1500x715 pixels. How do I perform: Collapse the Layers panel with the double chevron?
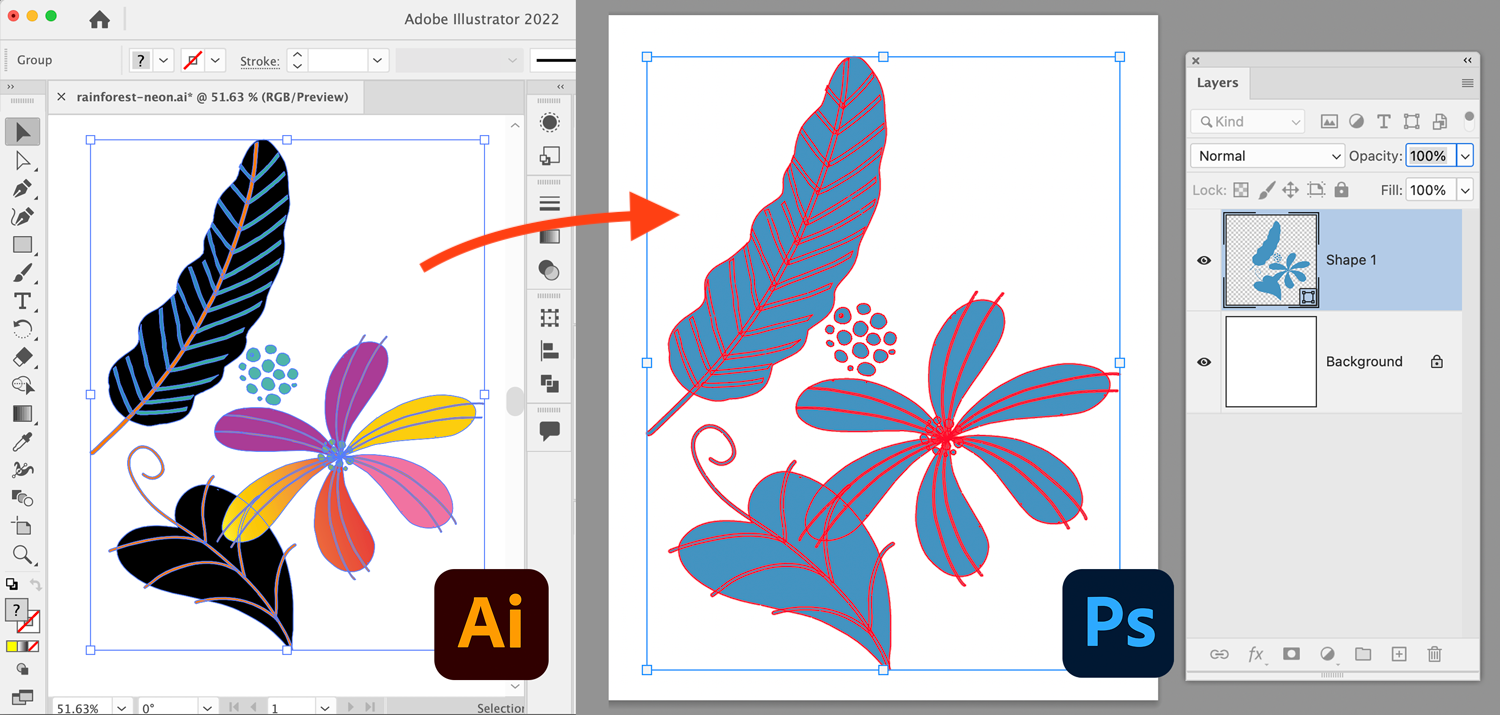[x=1467, y=60]
